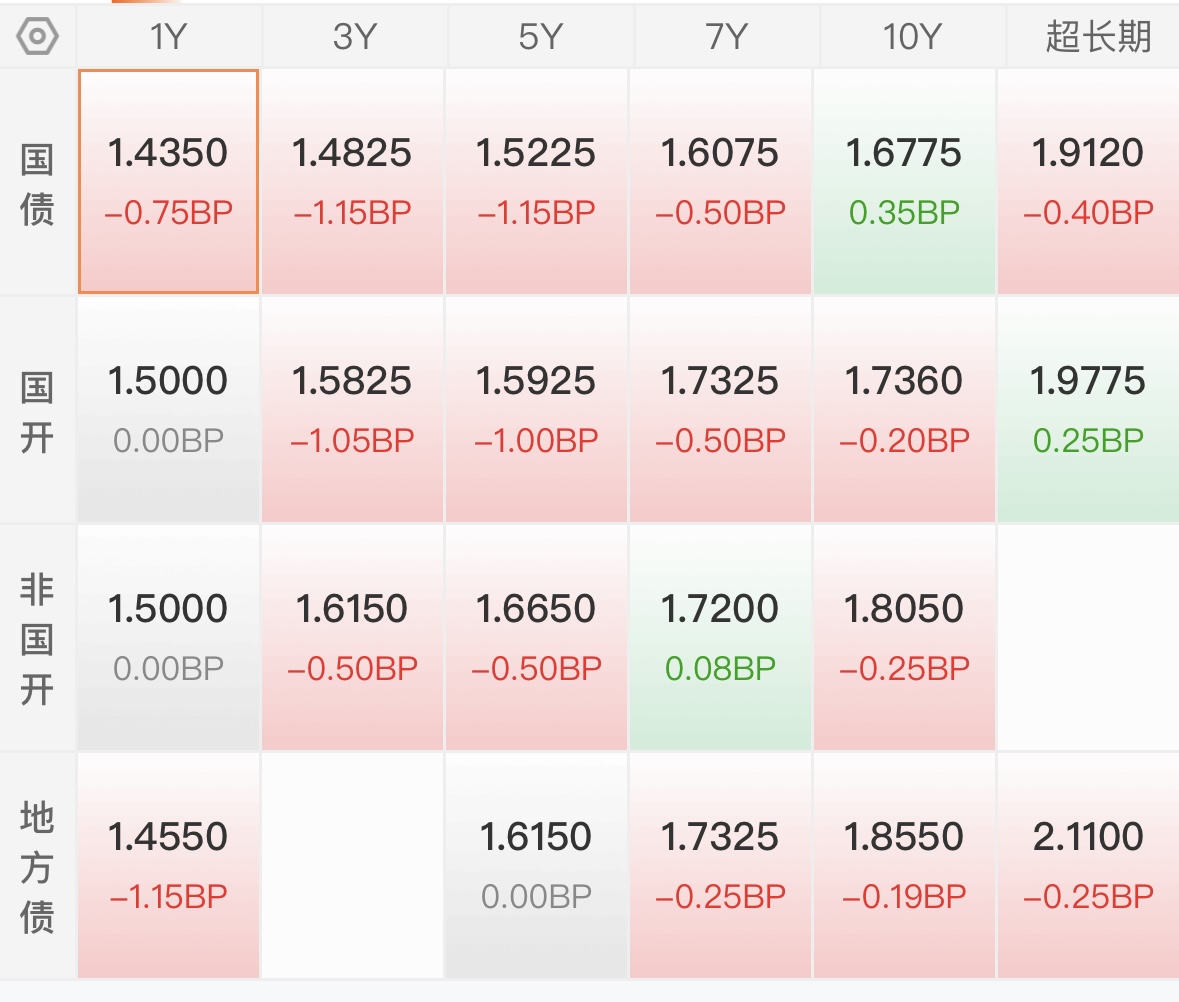The image size is (1179, 1002).
Task: Select the 国开 7Y cell showing 1.7325
Action: (720, 410)
